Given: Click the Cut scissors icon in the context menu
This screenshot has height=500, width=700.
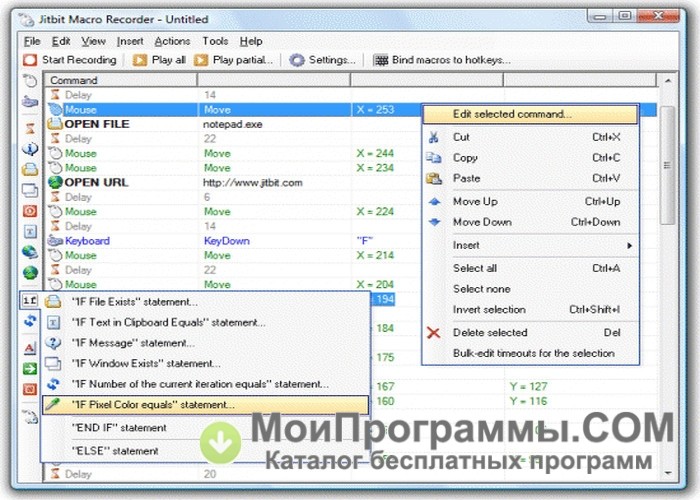Looking at the screenshot, I should click(x=433, y=137).
